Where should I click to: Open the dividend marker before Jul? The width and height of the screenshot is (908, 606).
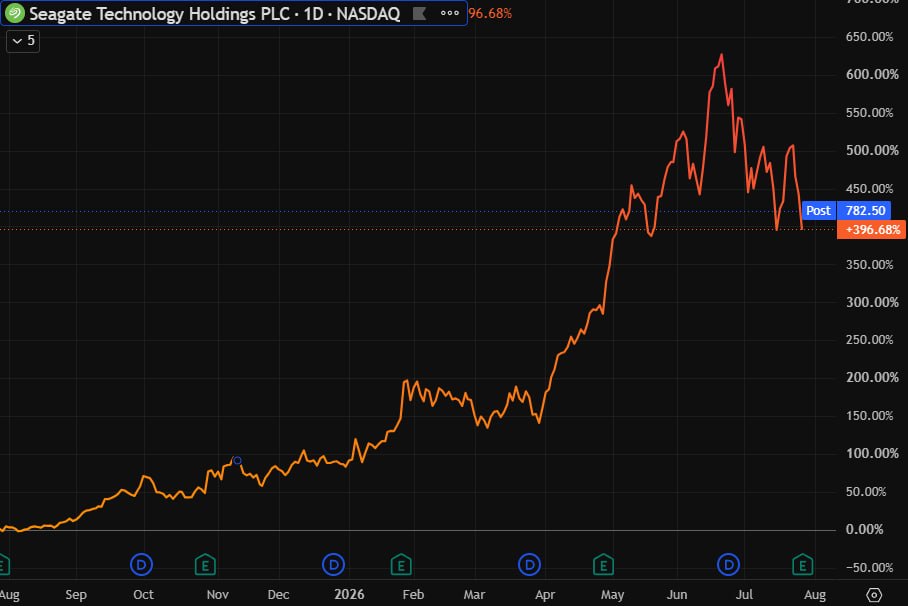728,564
